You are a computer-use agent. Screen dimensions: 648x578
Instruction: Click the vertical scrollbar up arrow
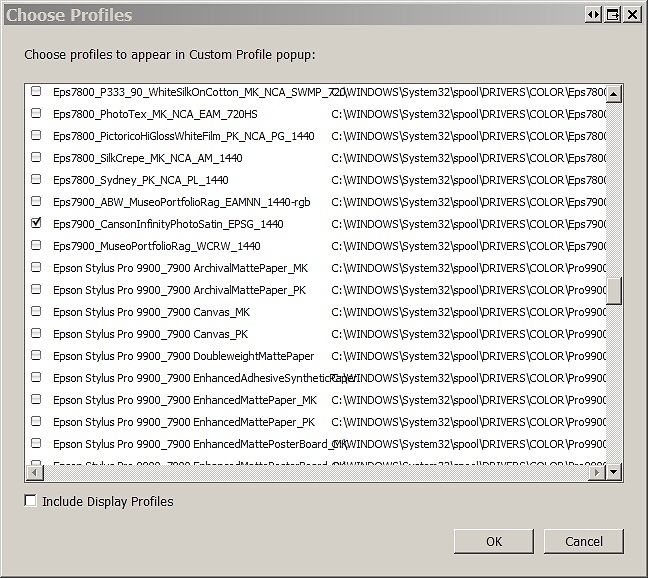click(x=614, y=94)
